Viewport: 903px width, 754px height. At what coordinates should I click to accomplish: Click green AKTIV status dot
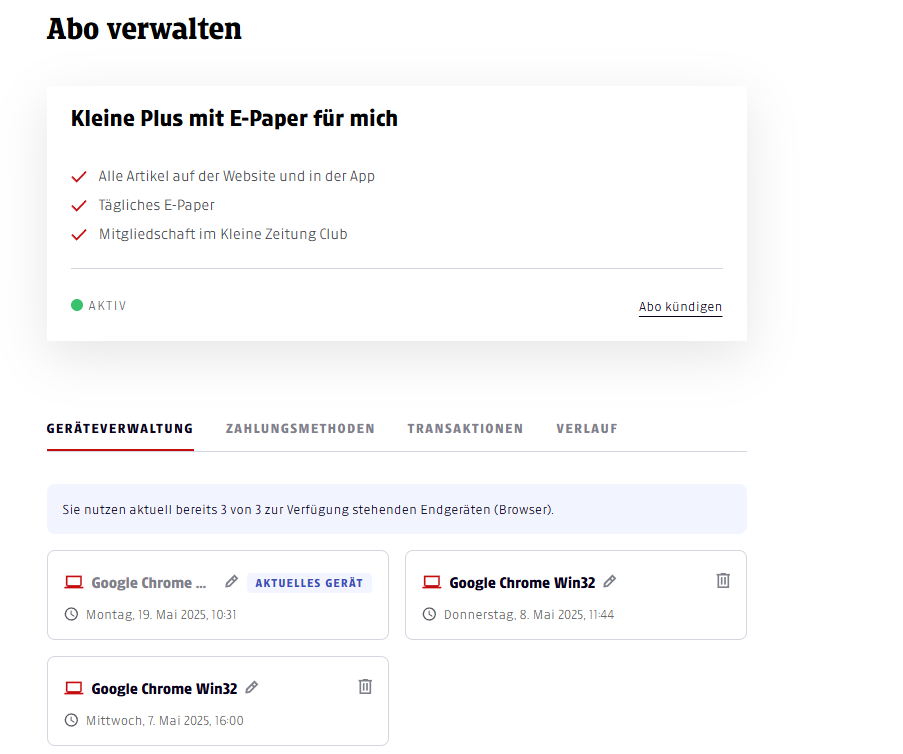77,305
